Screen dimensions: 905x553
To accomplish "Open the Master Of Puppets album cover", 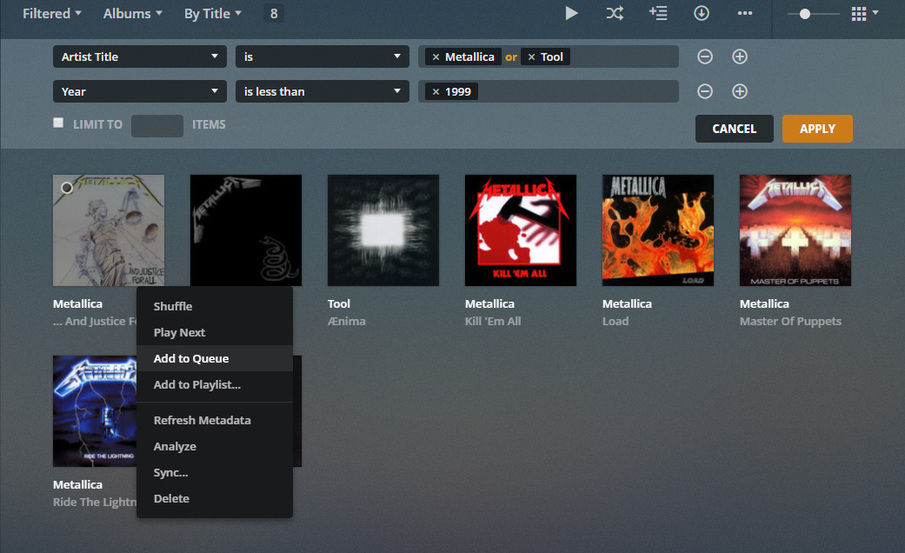I will [795, 230].
